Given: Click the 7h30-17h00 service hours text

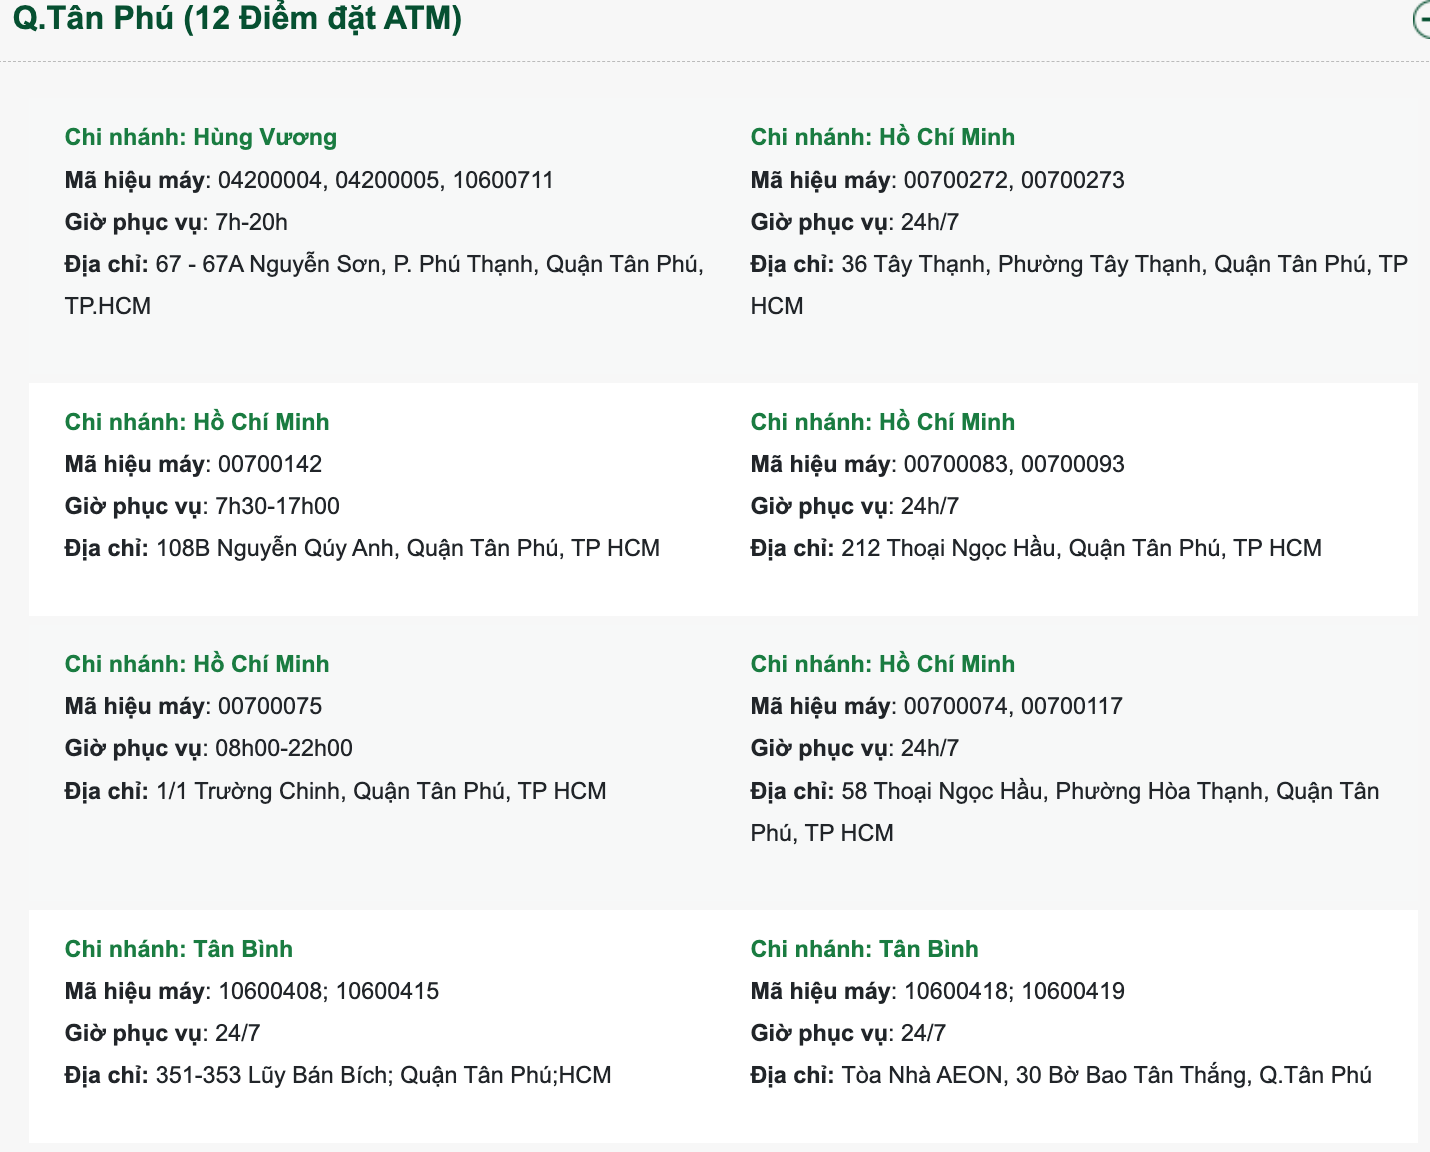Looking at the screenshot, I should 277,506.
